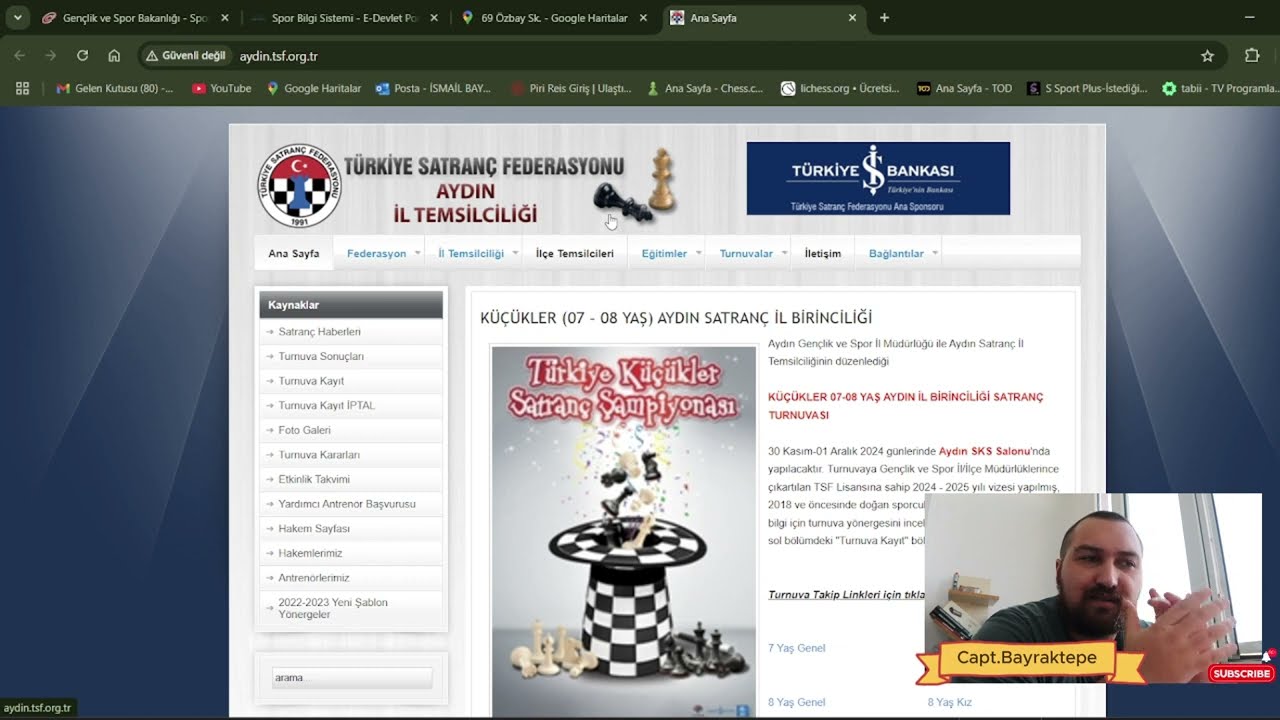Expand the Turnuvalar dropdown arrow

pyautogui.click(x=783, y=253)
